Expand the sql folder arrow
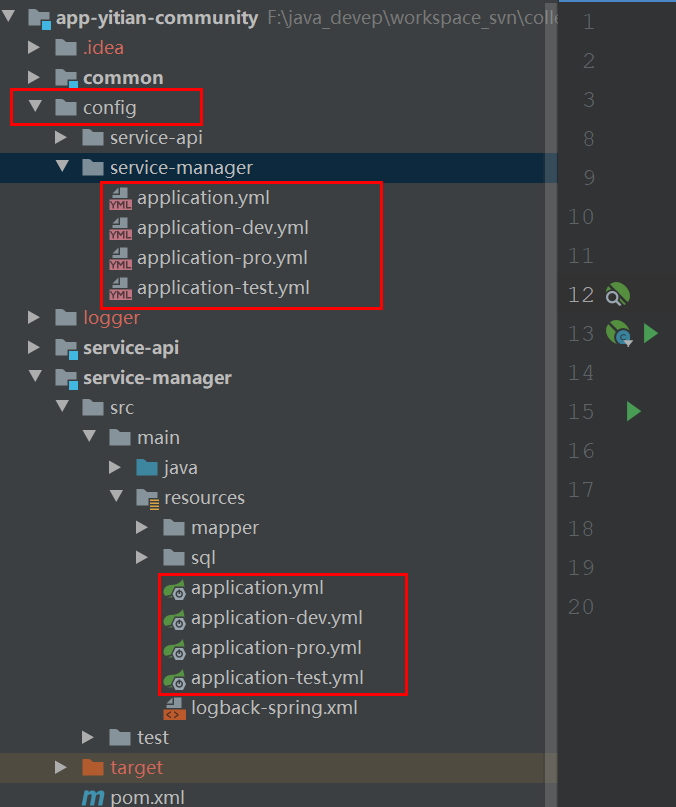 142,557
